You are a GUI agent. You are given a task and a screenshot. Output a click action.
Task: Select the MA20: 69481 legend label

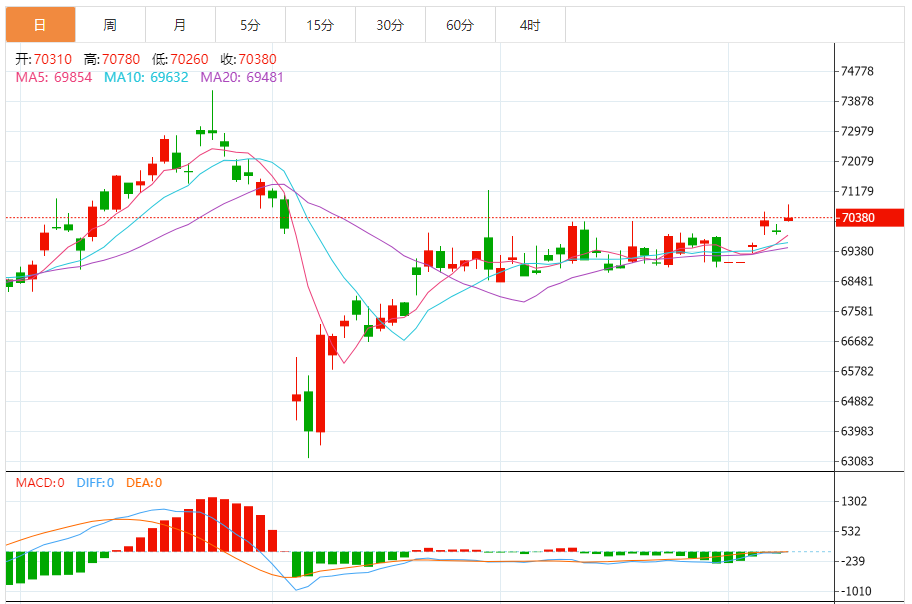[x=242, y=77]
